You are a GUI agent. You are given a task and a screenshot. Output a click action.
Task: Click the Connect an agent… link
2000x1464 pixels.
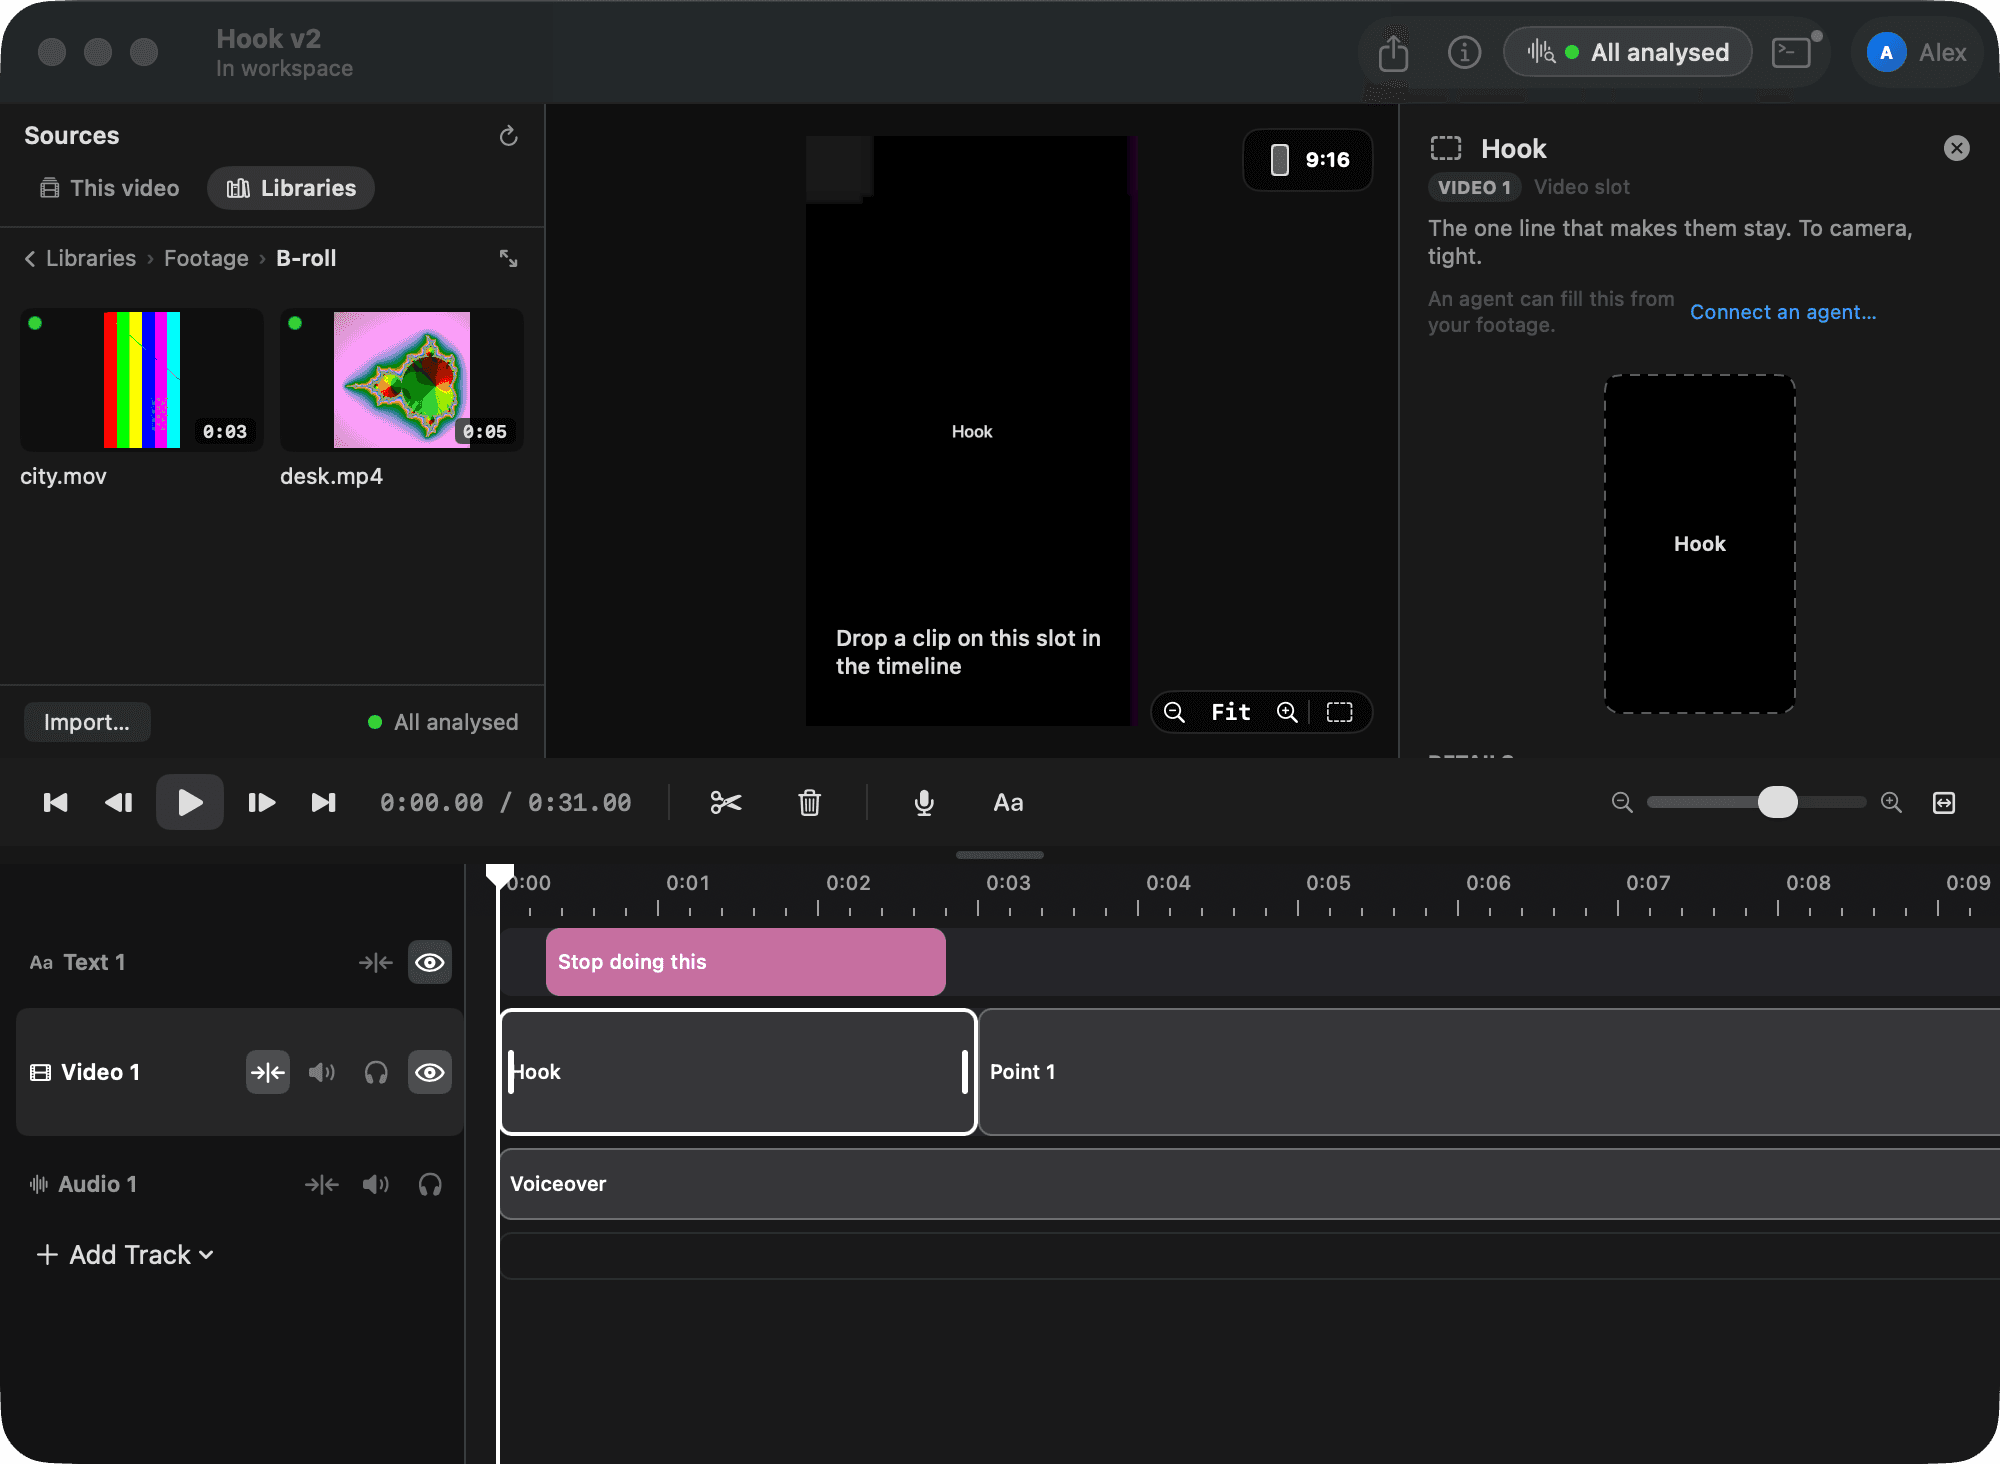(x=1783, y=312)
